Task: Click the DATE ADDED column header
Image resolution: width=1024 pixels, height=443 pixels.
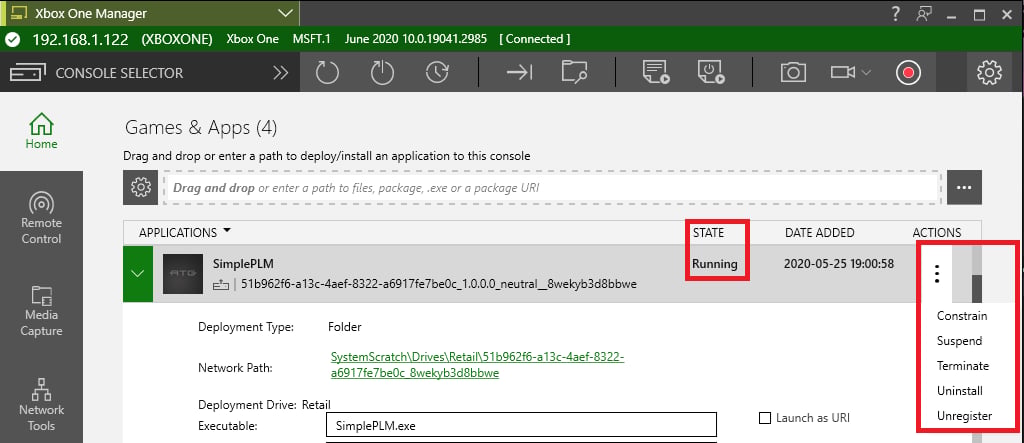Action: (x=820, y=233)
